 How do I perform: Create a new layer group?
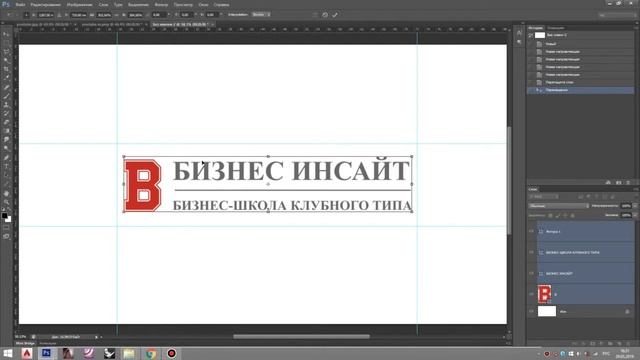coord(610,344)
